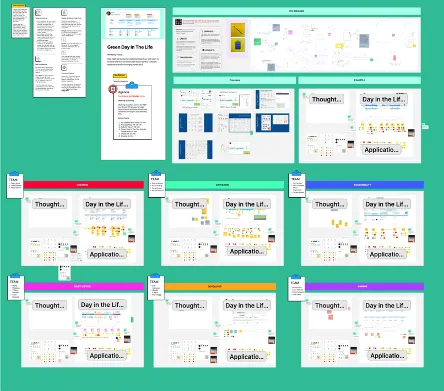Viewport: 444px width, 391px height.
Task: Select Day in the Lif label in magenta frame
Action: (x=102, y=304)
